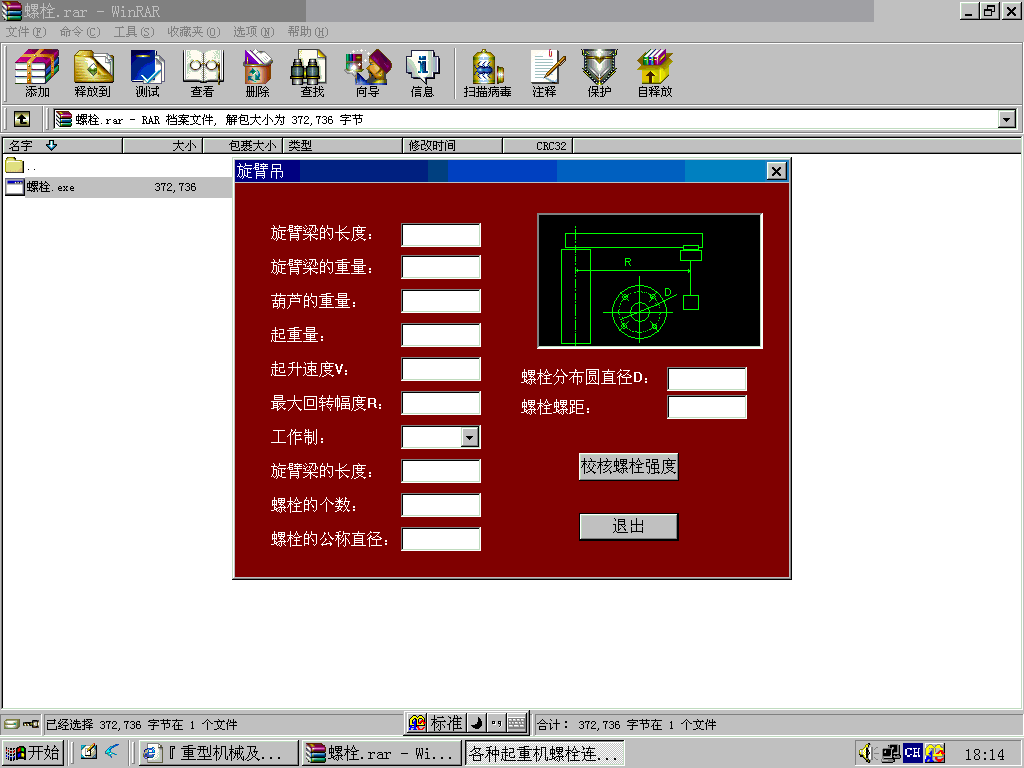
Task: Click the 测试 (Test archive) toolbar icon
Action: pos(147,68)
